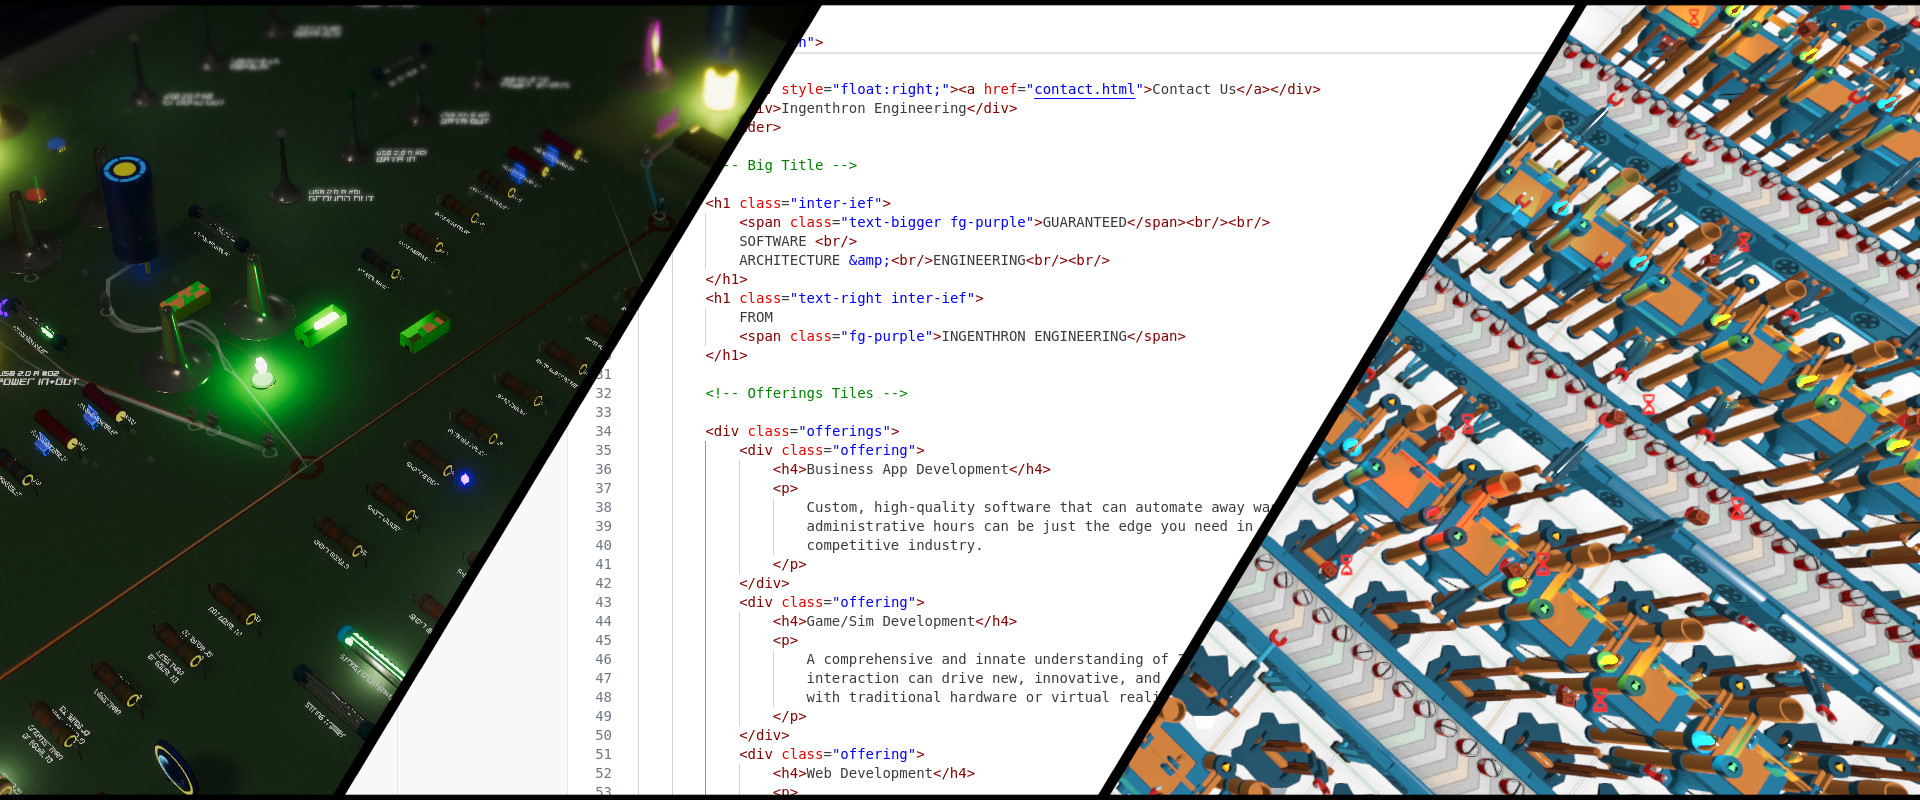Click the "inter-ief" class on first h1
Image resolution: width=1920 pixels, height=800 pixels.
click(840, 203)
